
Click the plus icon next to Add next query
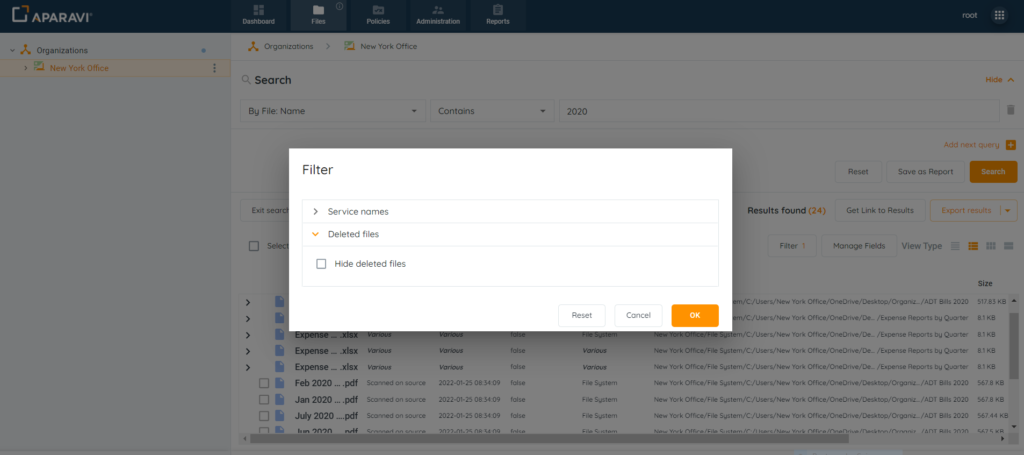[1011, 145]
